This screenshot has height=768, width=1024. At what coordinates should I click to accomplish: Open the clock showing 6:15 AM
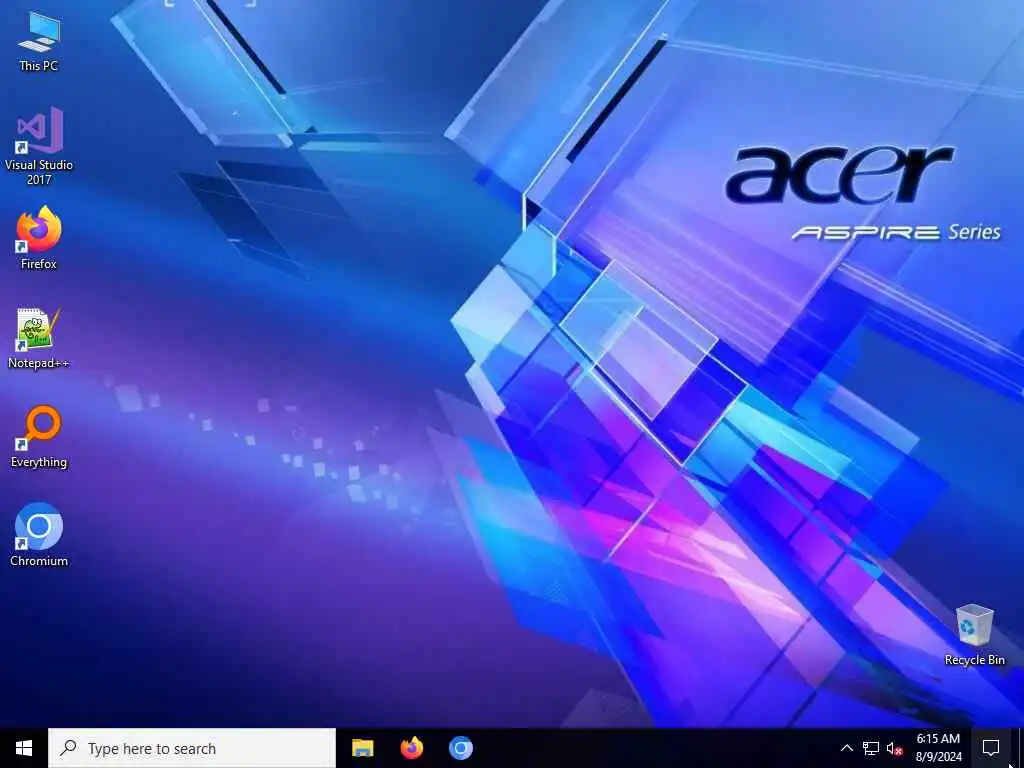[938, 748]
